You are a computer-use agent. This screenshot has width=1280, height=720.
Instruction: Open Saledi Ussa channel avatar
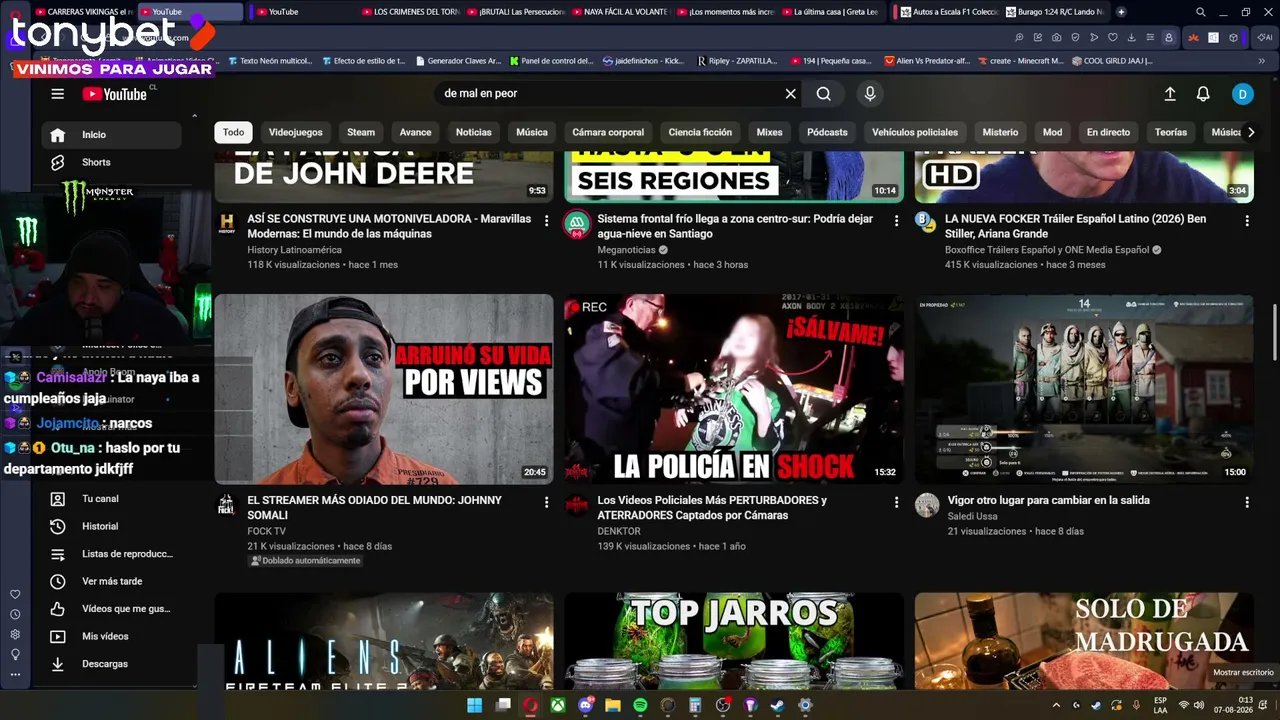927,505
